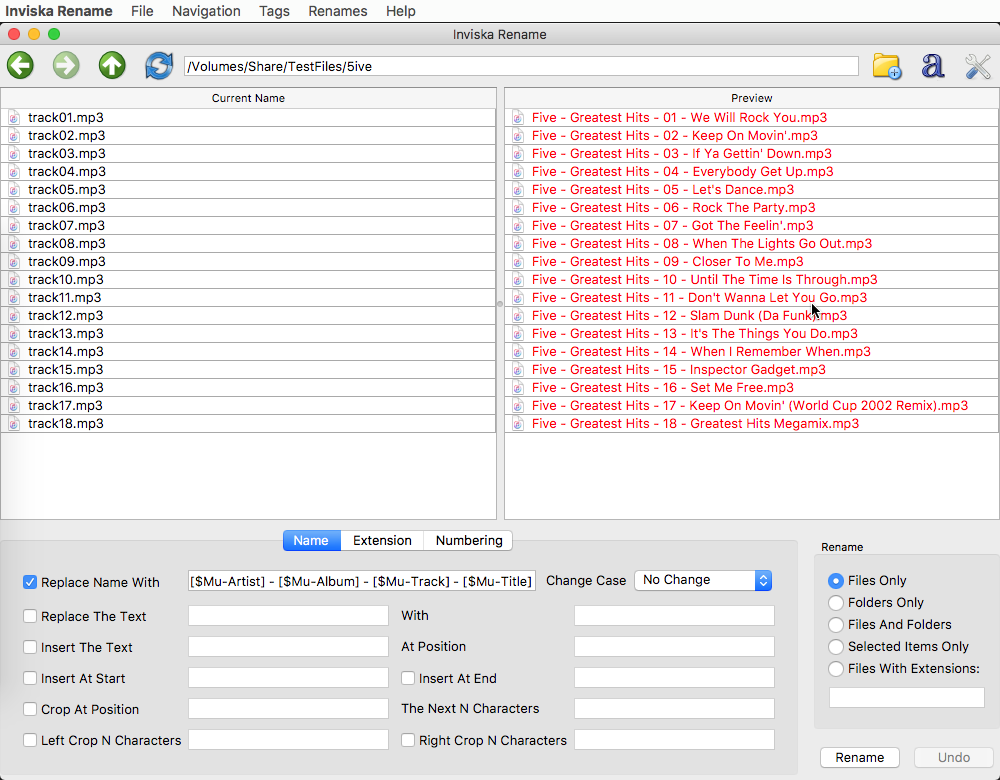Focus the Insert At End text field
The height and width of the screenshot is (780, 1000).
(x=674, y=678)
